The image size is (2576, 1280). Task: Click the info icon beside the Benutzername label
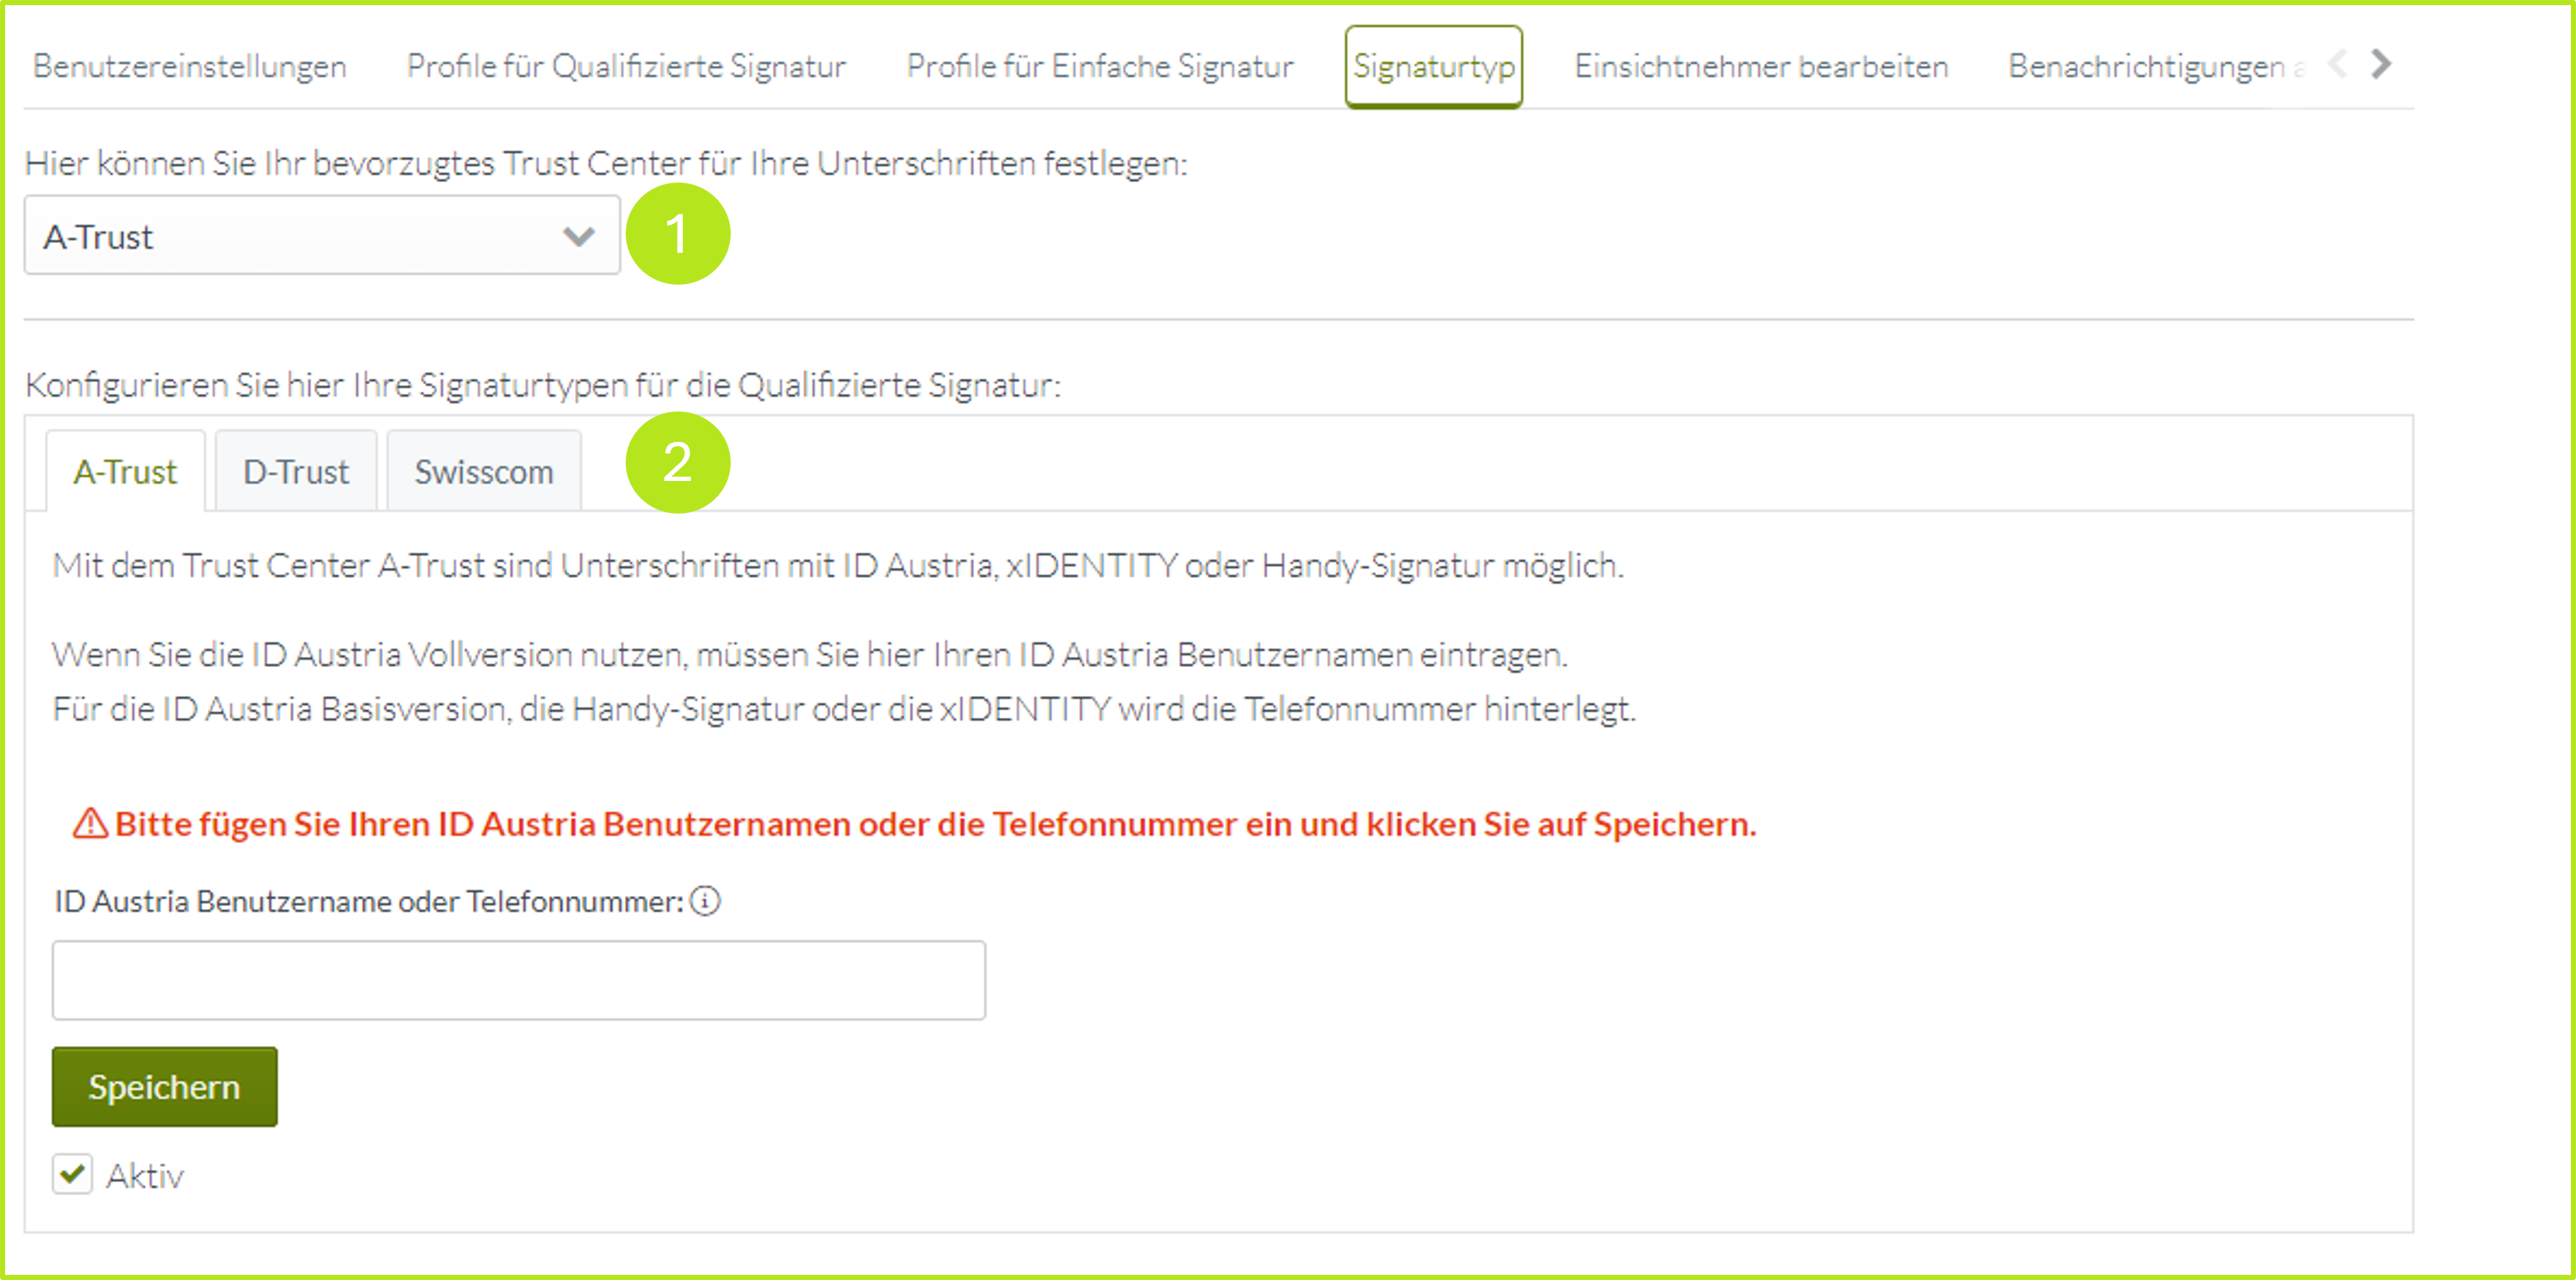[705, 901]
